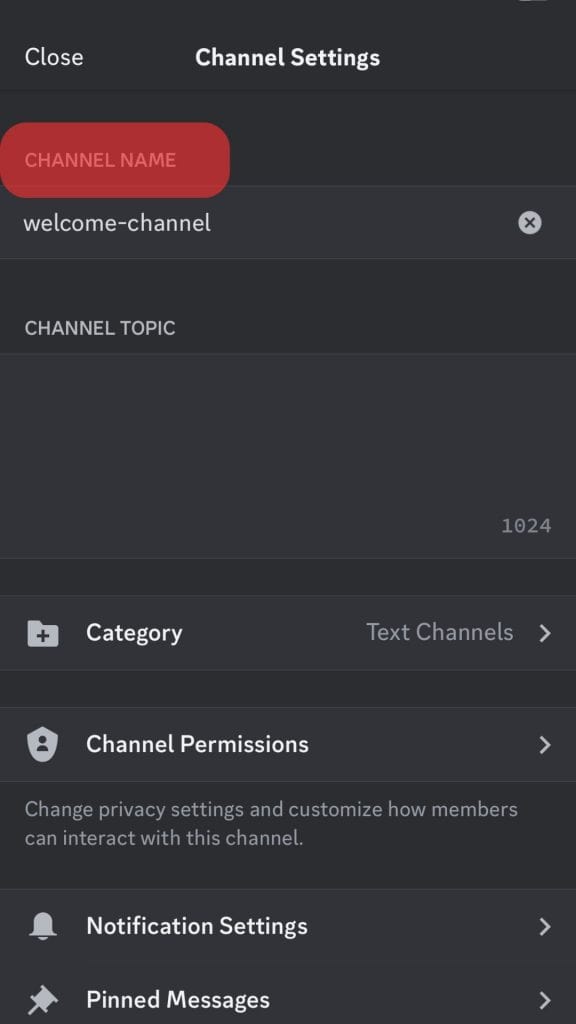Select the shield icon for Channel Permissions
576x1024 pixels.
[40, 744]
